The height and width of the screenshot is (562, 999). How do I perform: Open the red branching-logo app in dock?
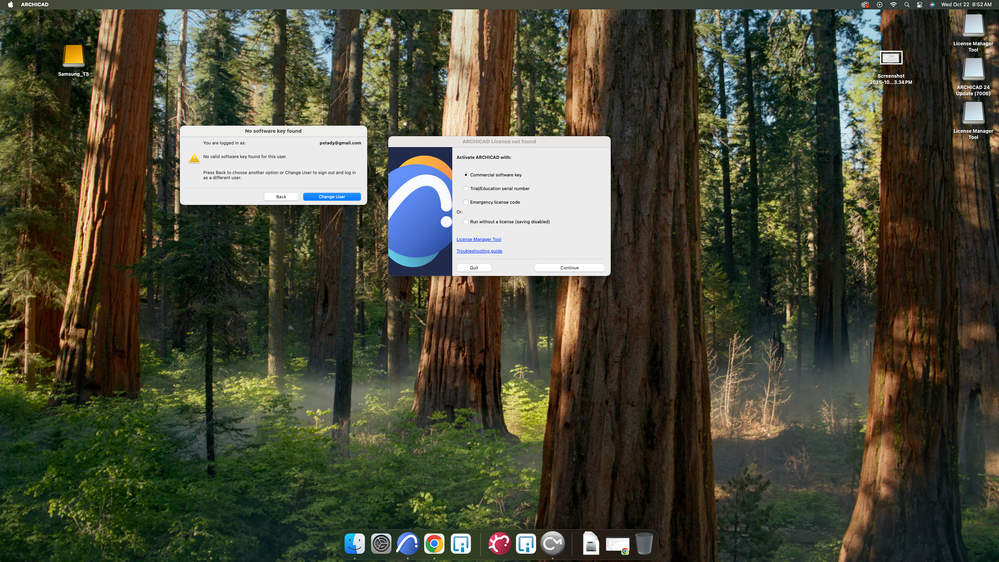(500, 544)
